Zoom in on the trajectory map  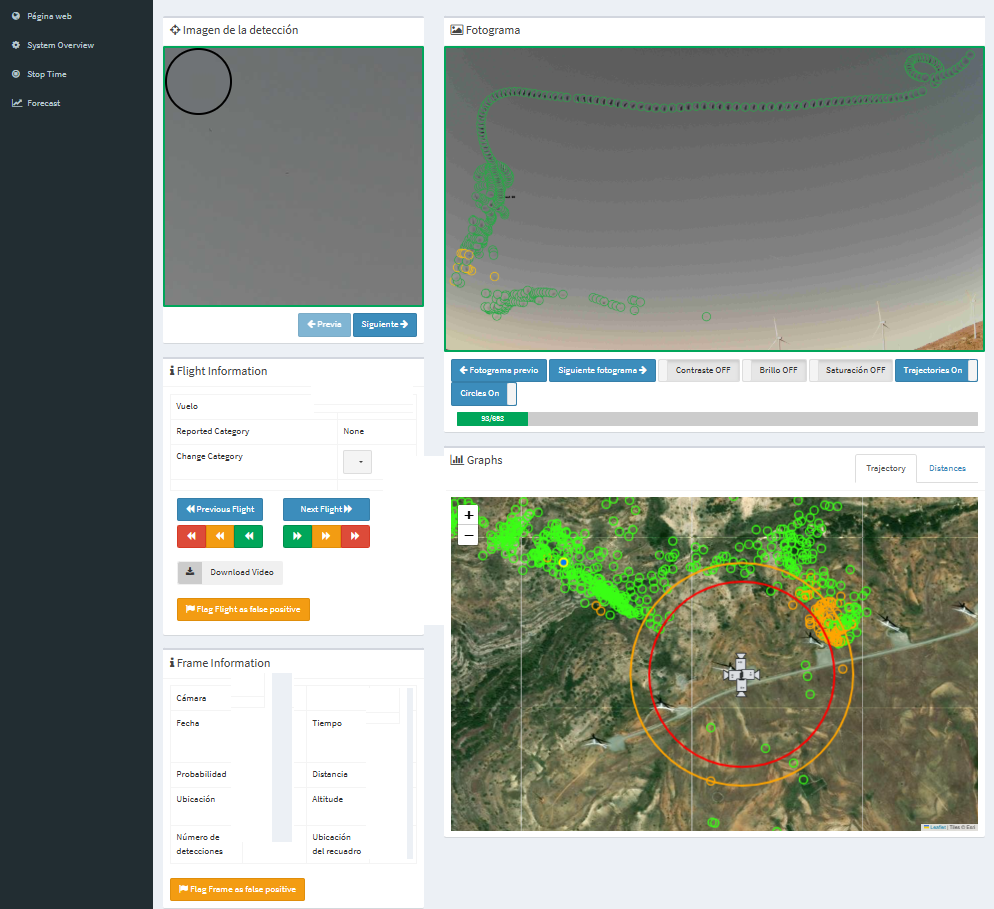469,515
